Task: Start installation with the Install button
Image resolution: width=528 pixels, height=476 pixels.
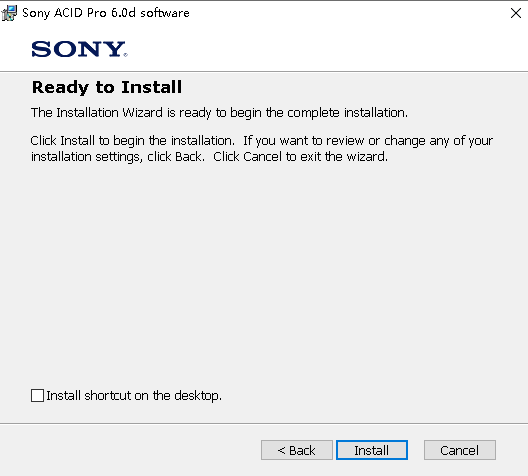Action: [372, 450]
